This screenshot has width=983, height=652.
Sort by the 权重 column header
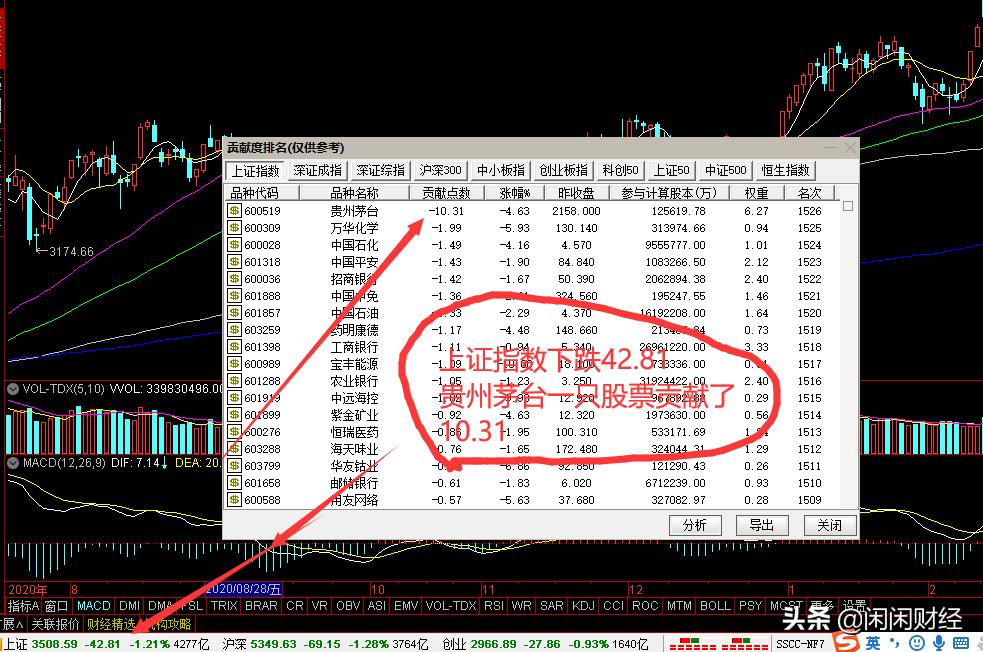[x=756, y=192]
